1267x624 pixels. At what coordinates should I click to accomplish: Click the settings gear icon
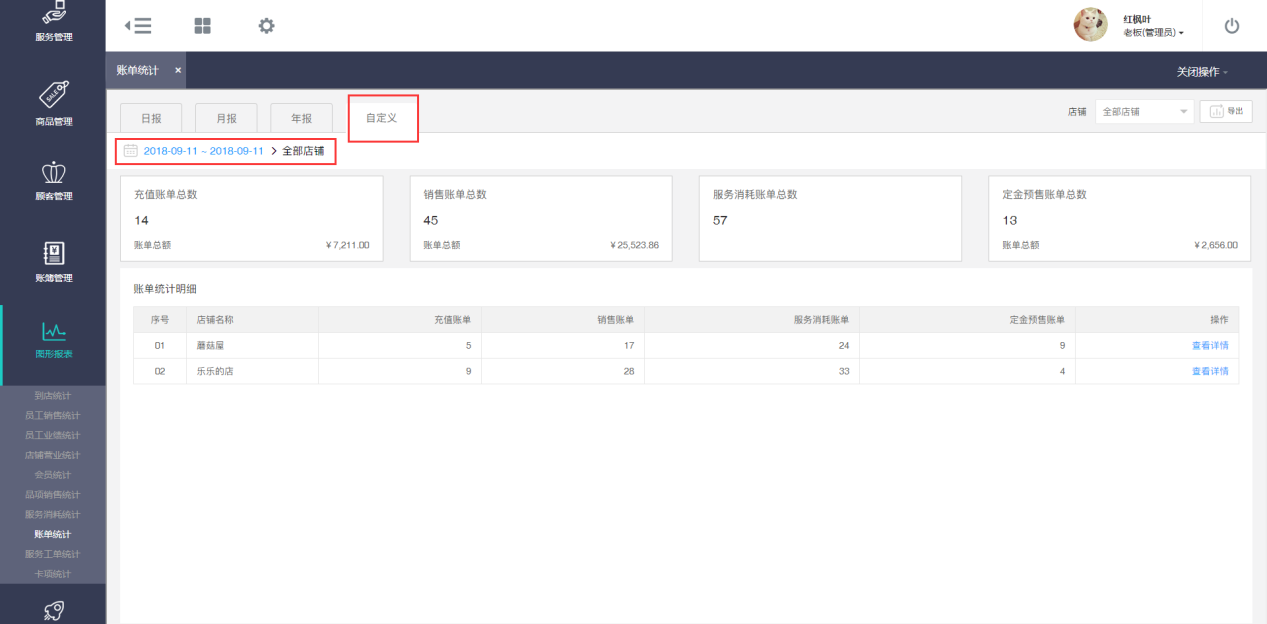tap(266, 26)
